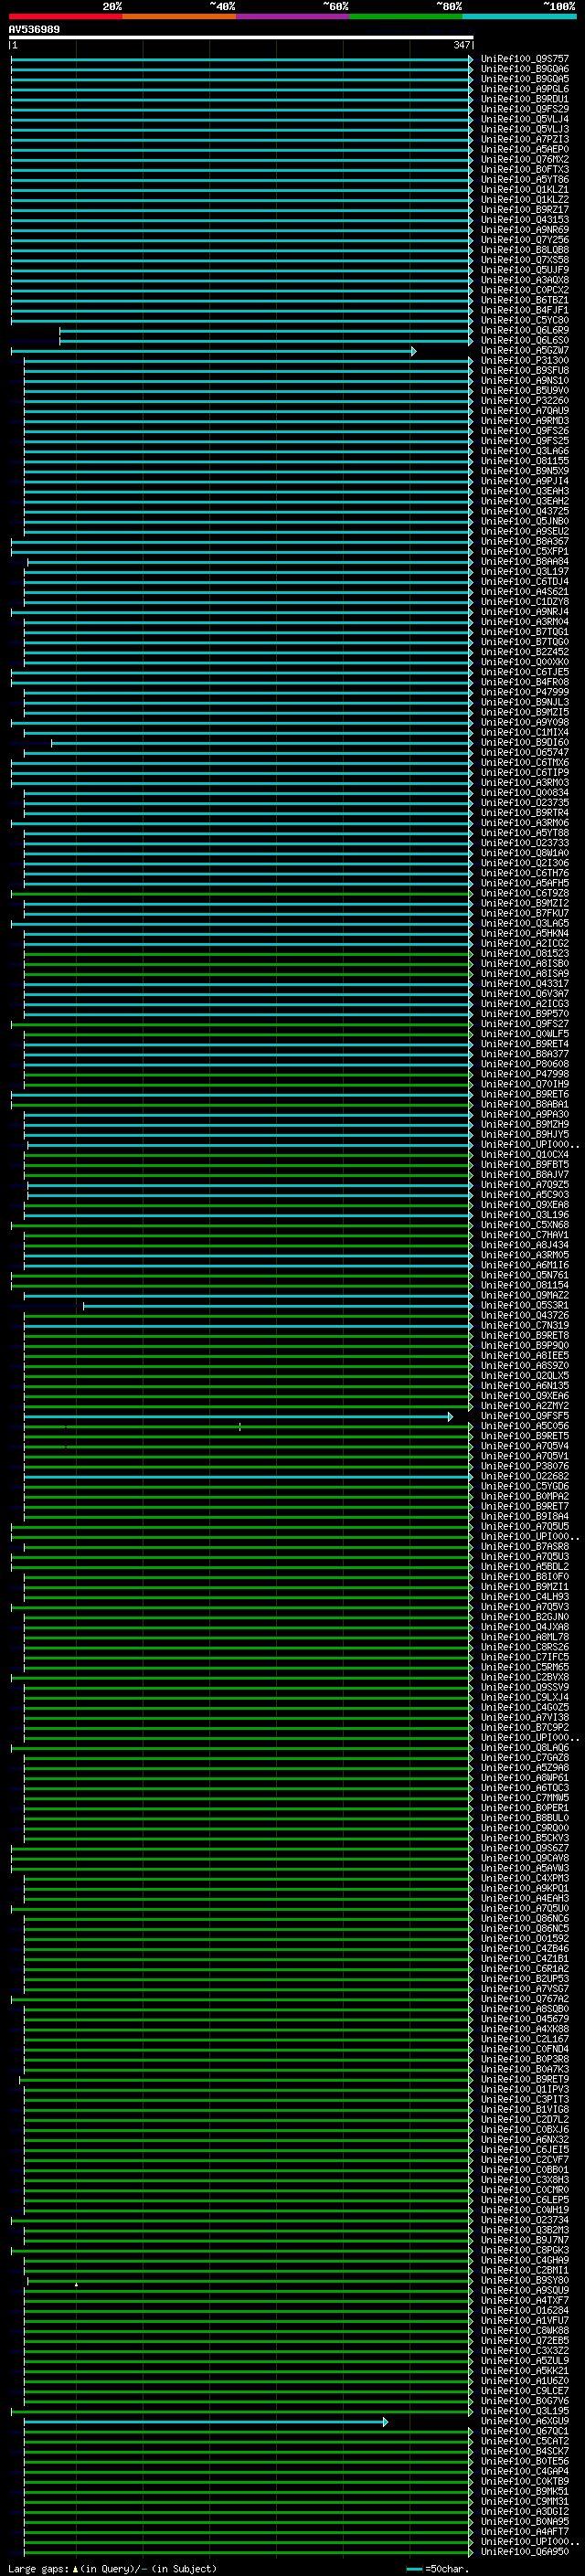Open the UniRef100_Q9S757 hit label

tap(524, 59)
